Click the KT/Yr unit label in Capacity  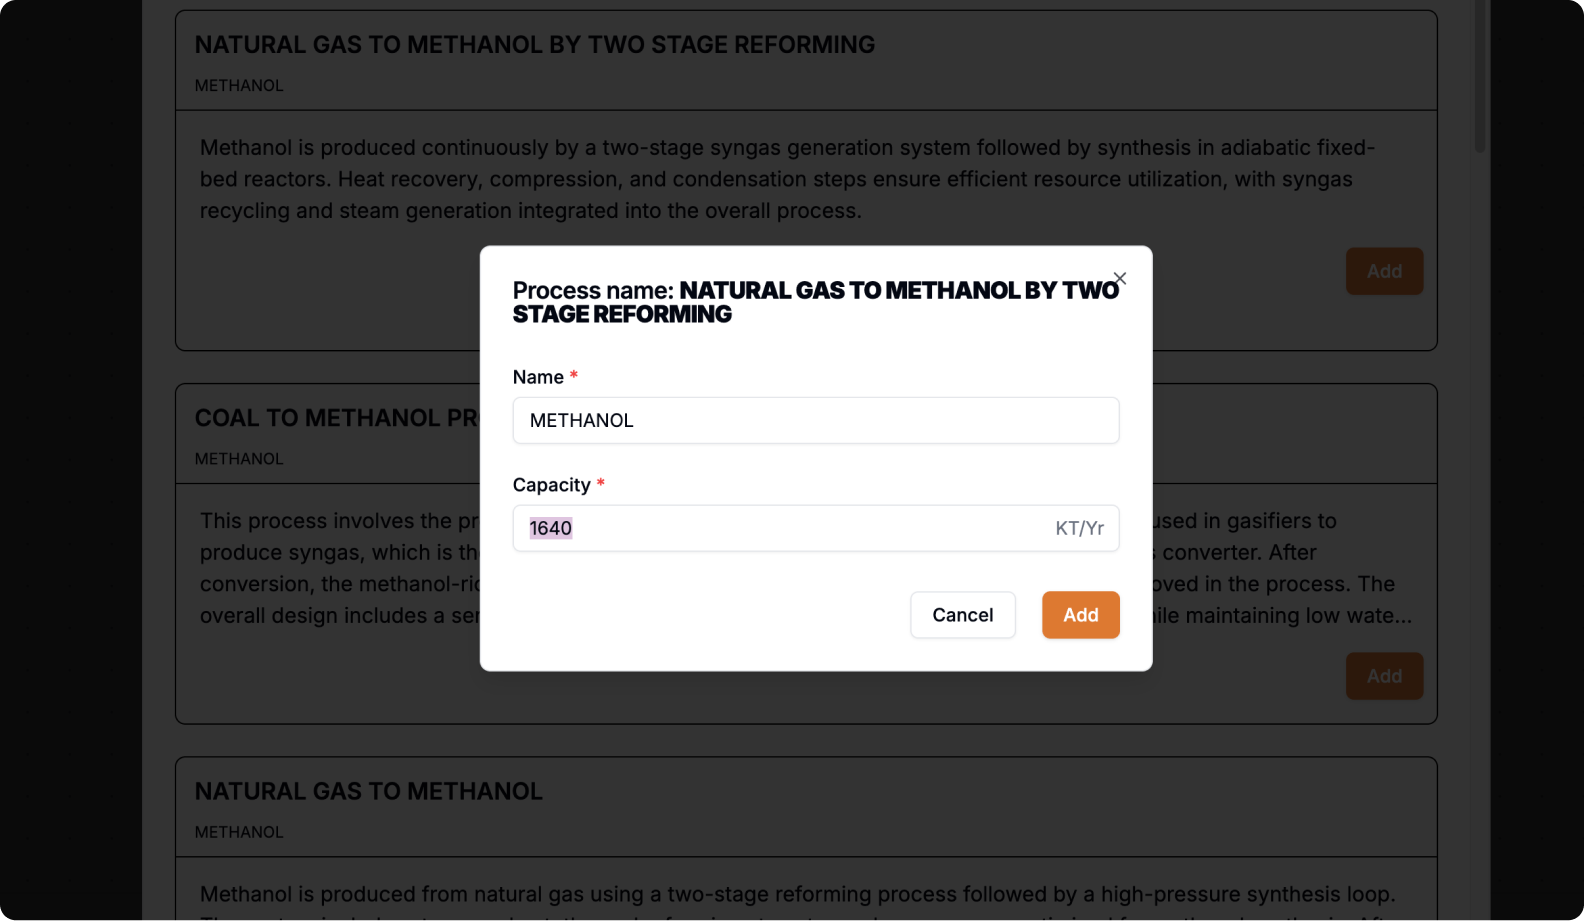[x=1080, y=528]
